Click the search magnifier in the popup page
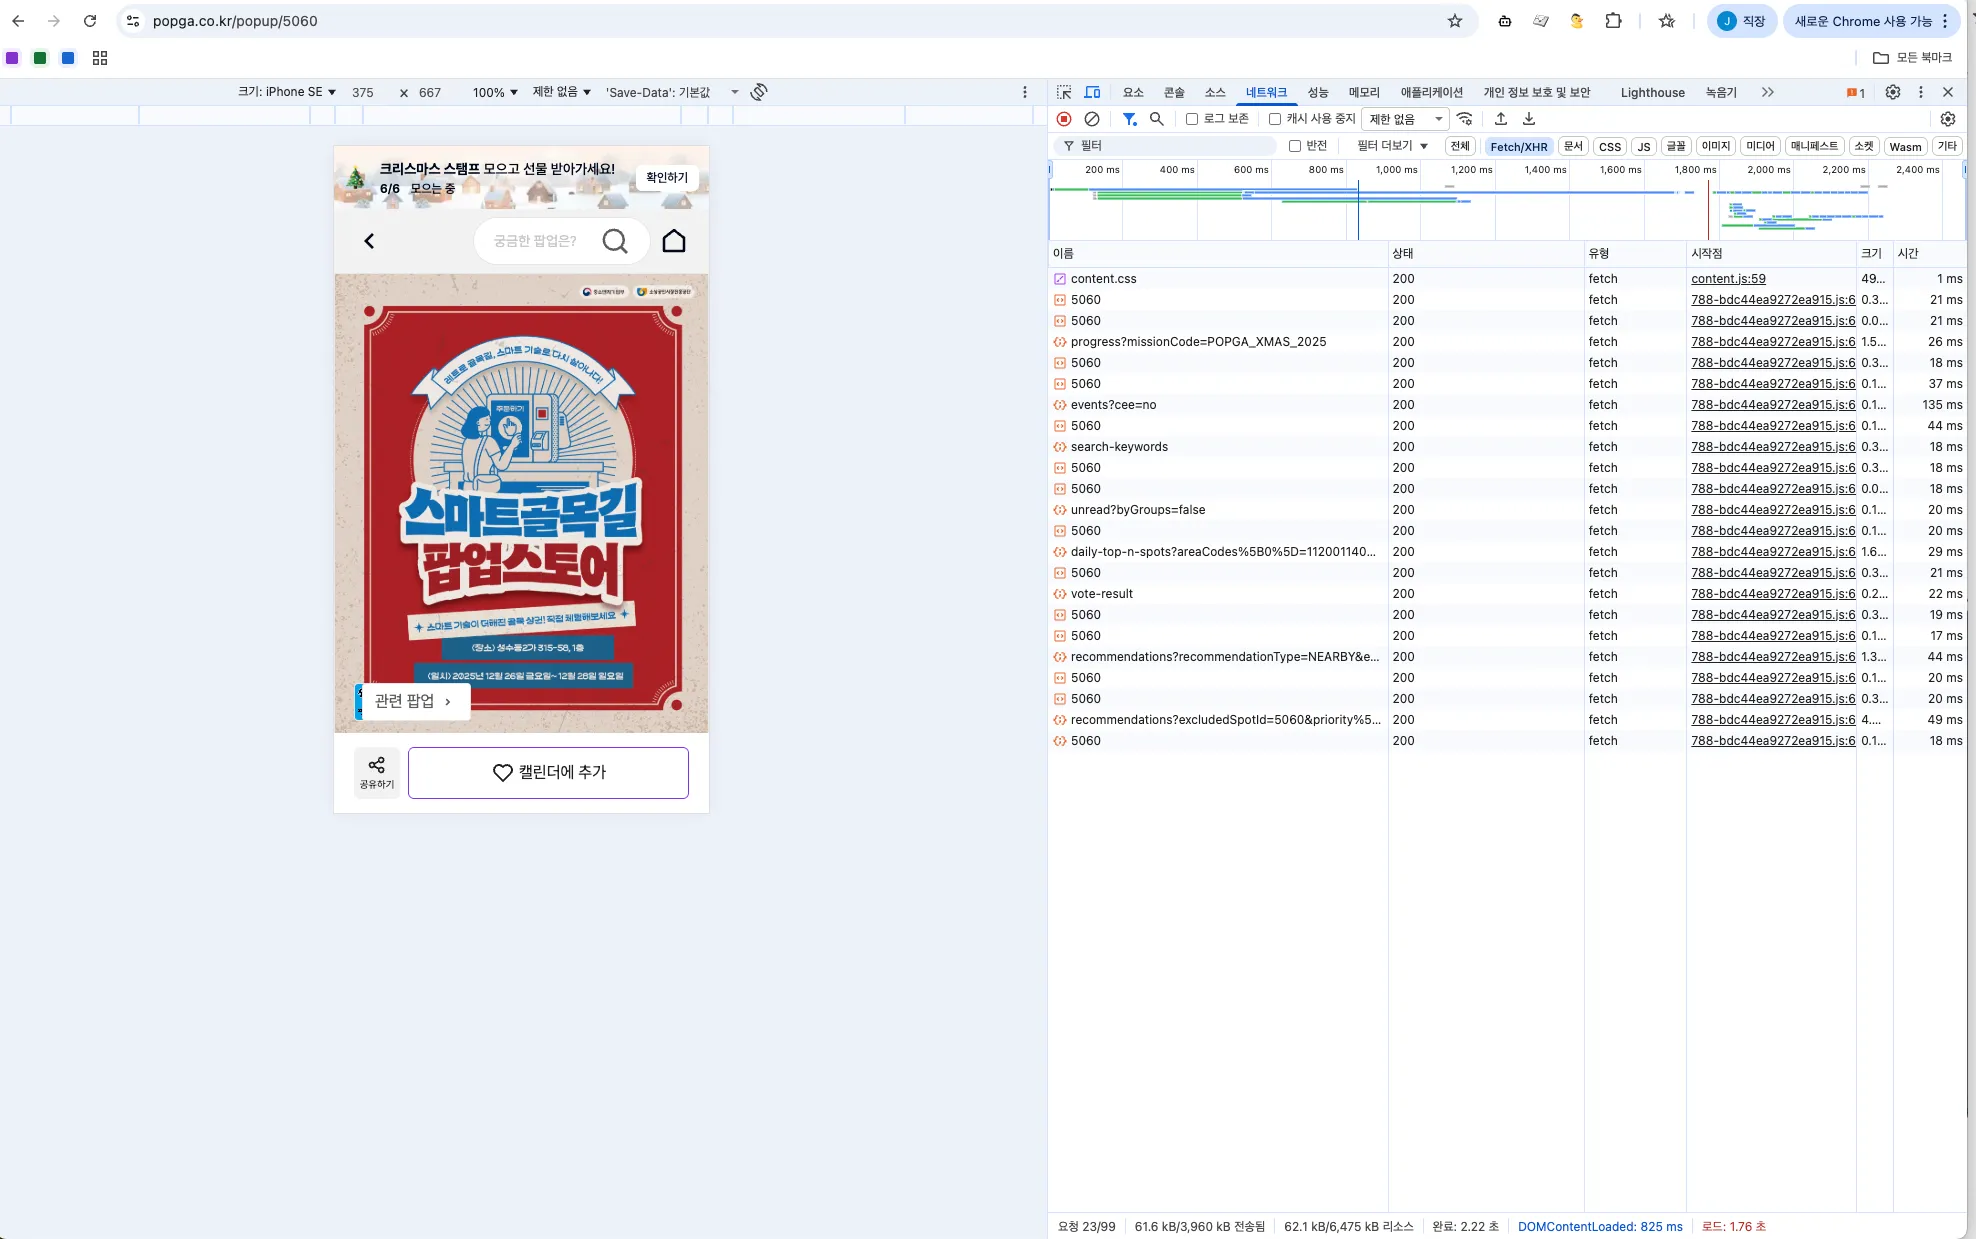The width and height of the screenshot is (1976, 1239). point(615,241)
